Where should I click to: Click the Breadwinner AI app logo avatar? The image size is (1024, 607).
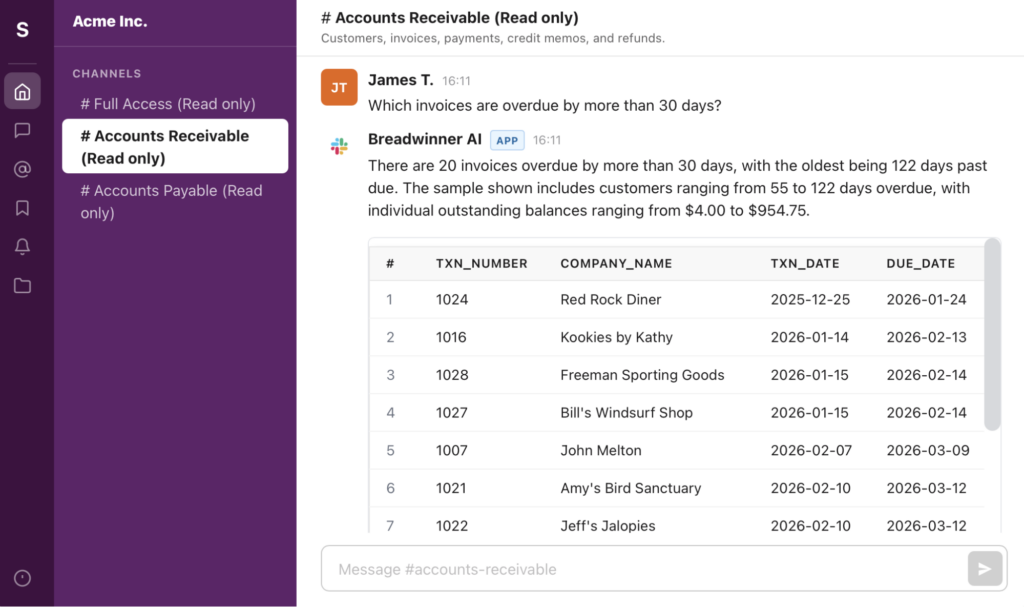tap(339, 146)
